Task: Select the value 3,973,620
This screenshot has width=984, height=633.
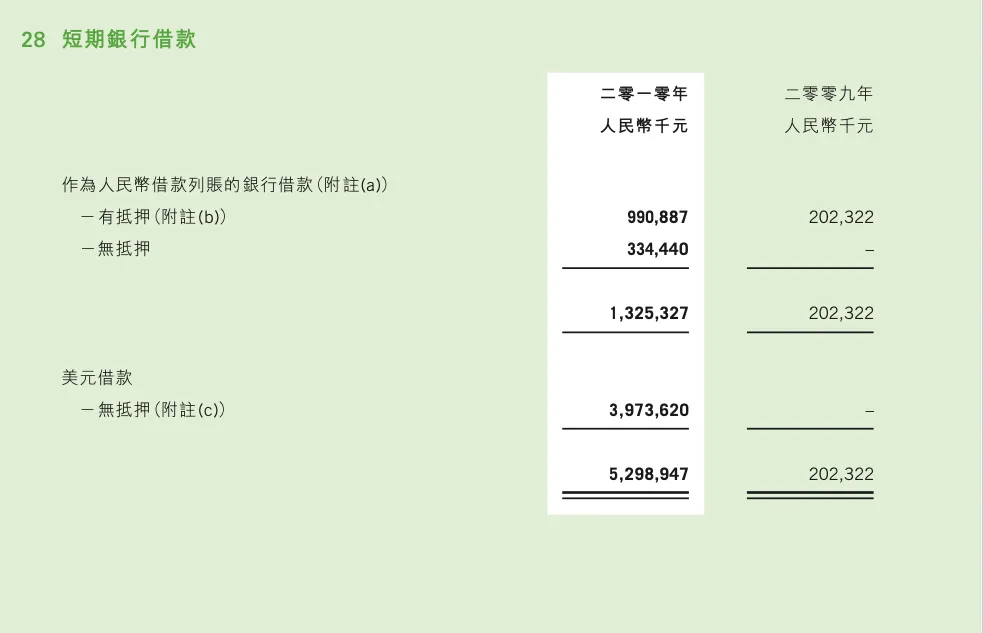Action: (x=648, y=410)
